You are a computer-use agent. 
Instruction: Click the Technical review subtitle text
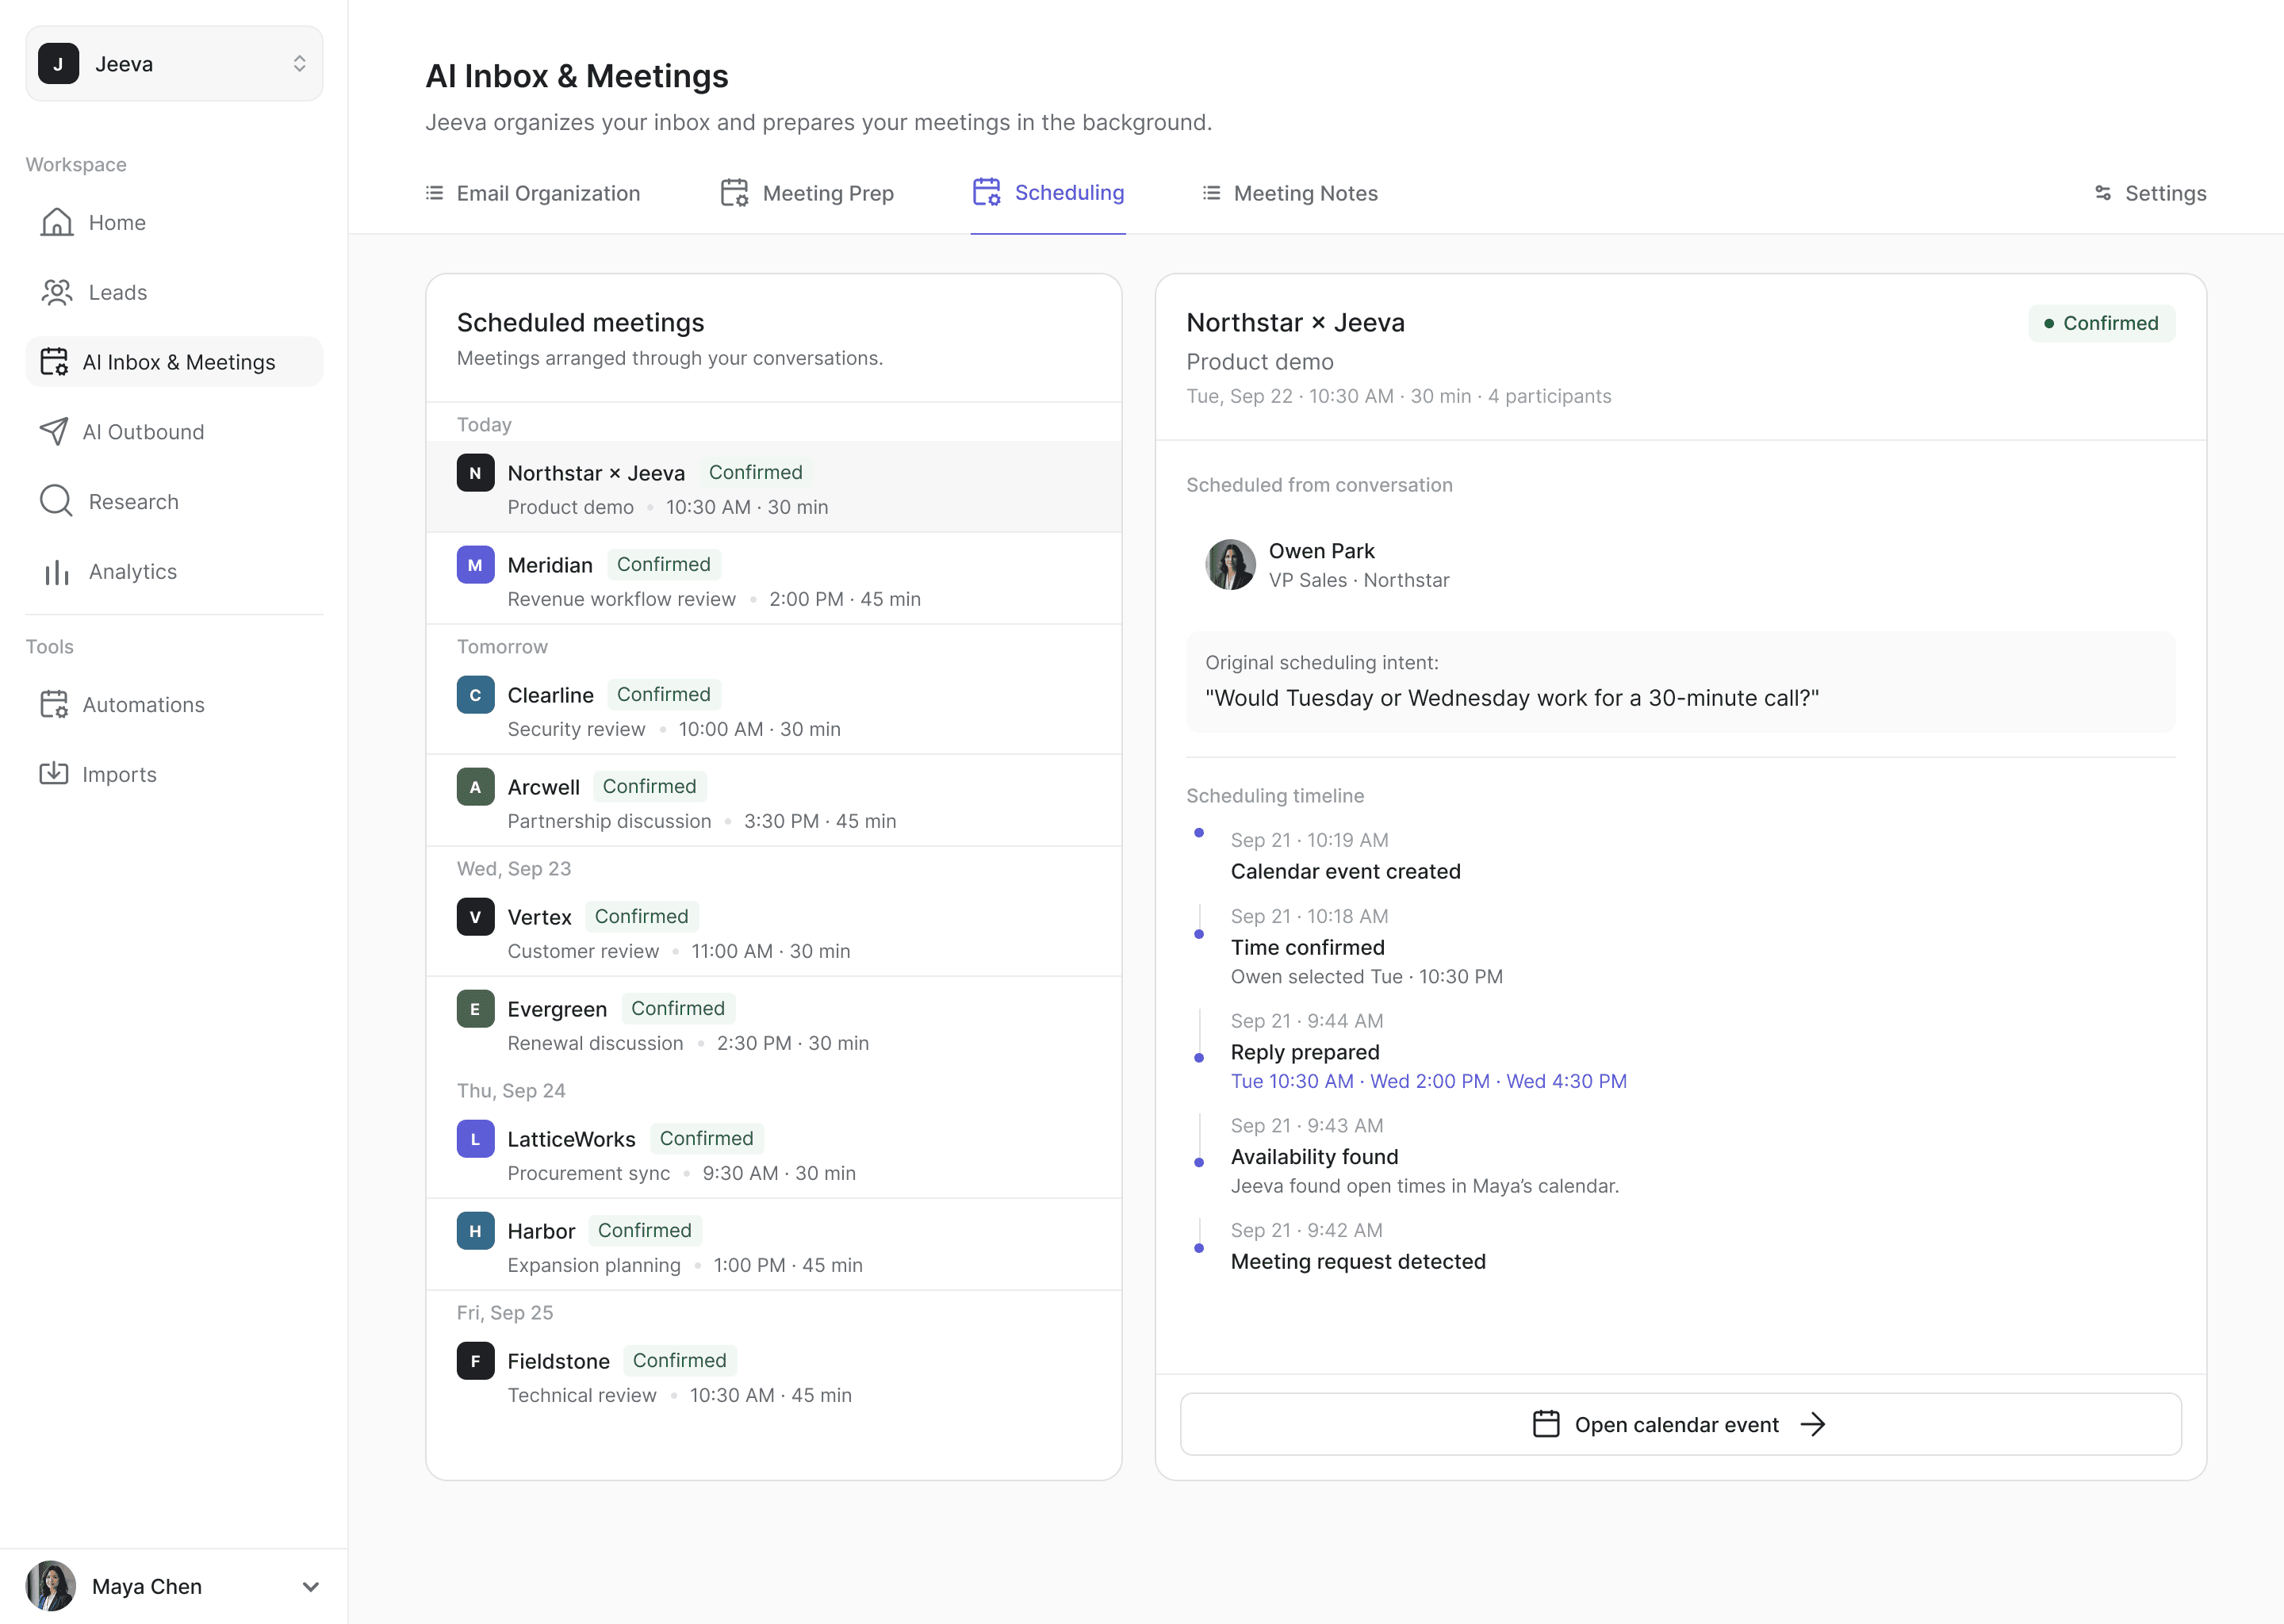(582, 1395)
